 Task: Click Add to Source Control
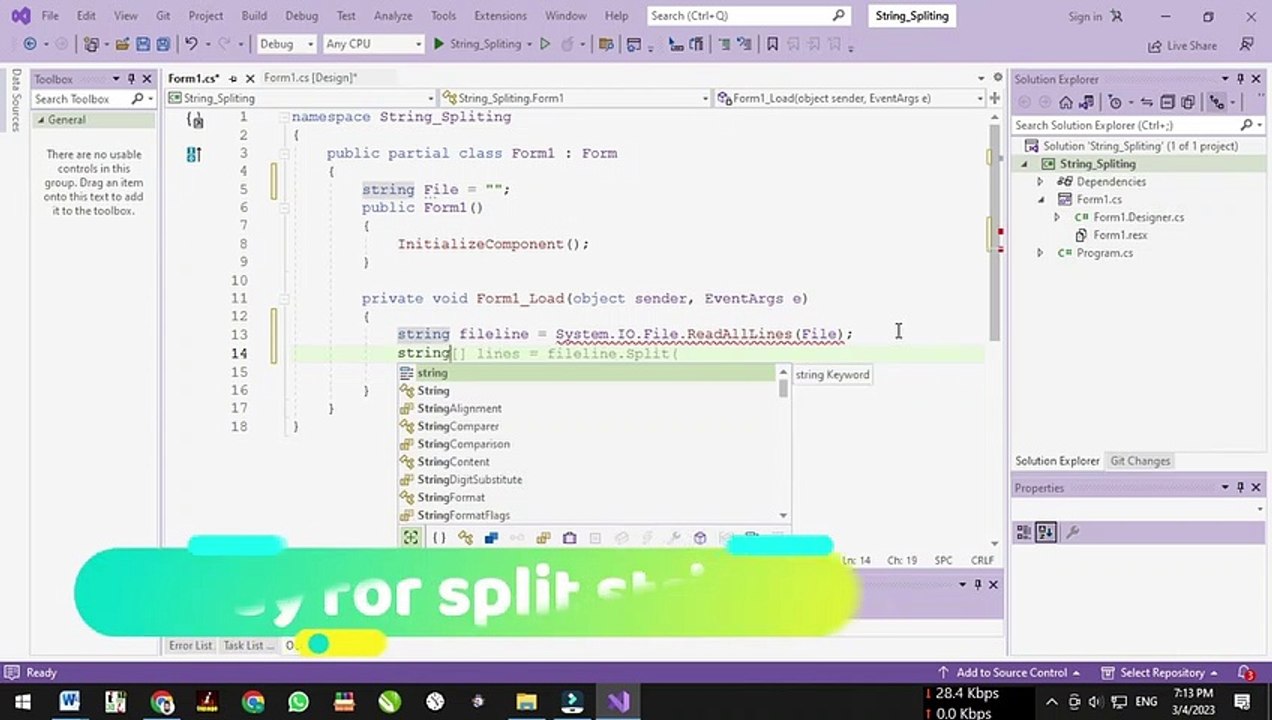click(1008, 673)
